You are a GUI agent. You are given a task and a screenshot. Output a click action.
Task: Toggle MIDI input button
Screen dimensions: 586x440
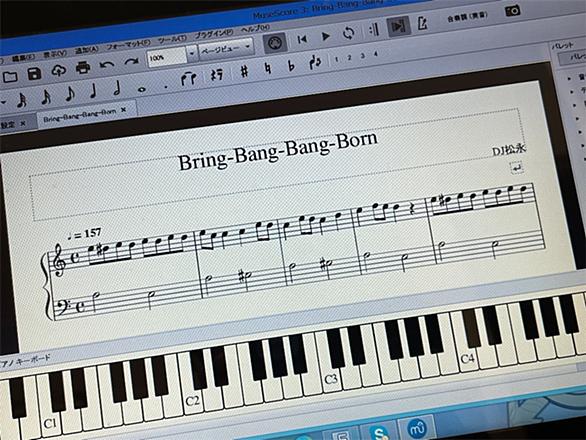coord(275,43)
